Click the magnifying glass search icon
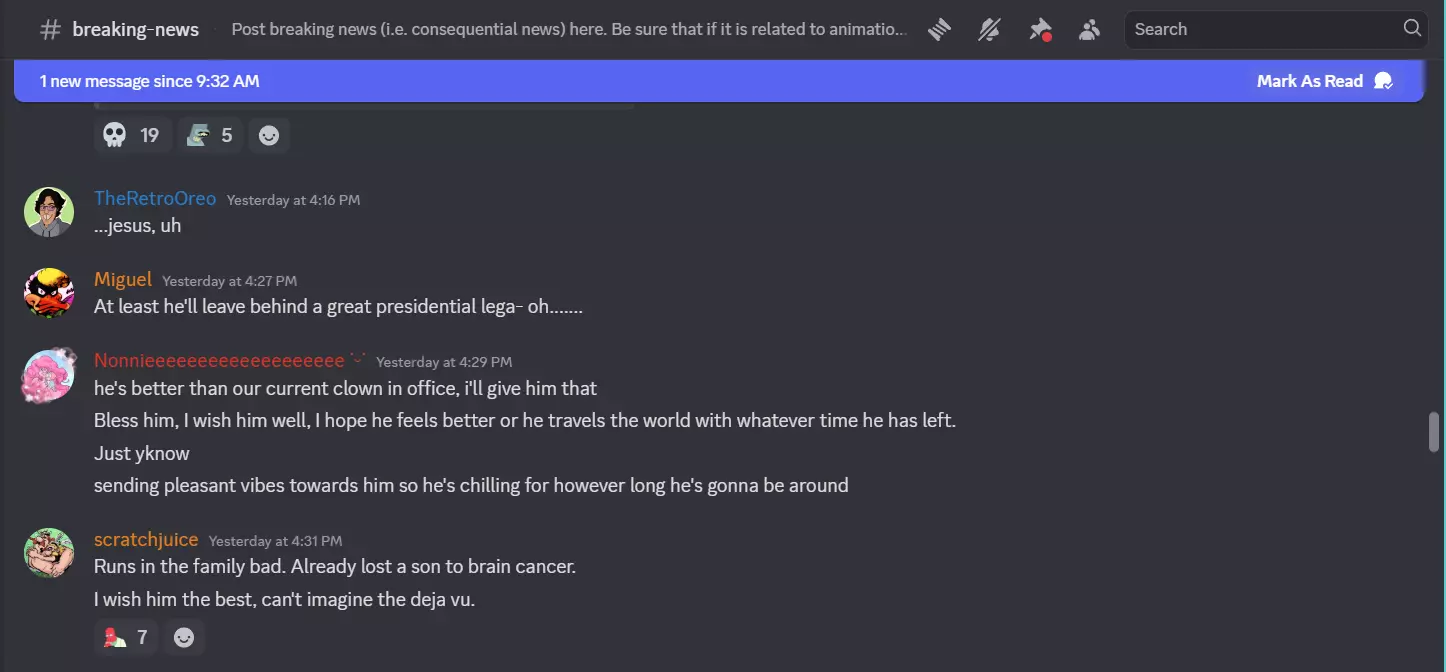The height and width of the screenshot is (672, 1446). (1412, 29)
